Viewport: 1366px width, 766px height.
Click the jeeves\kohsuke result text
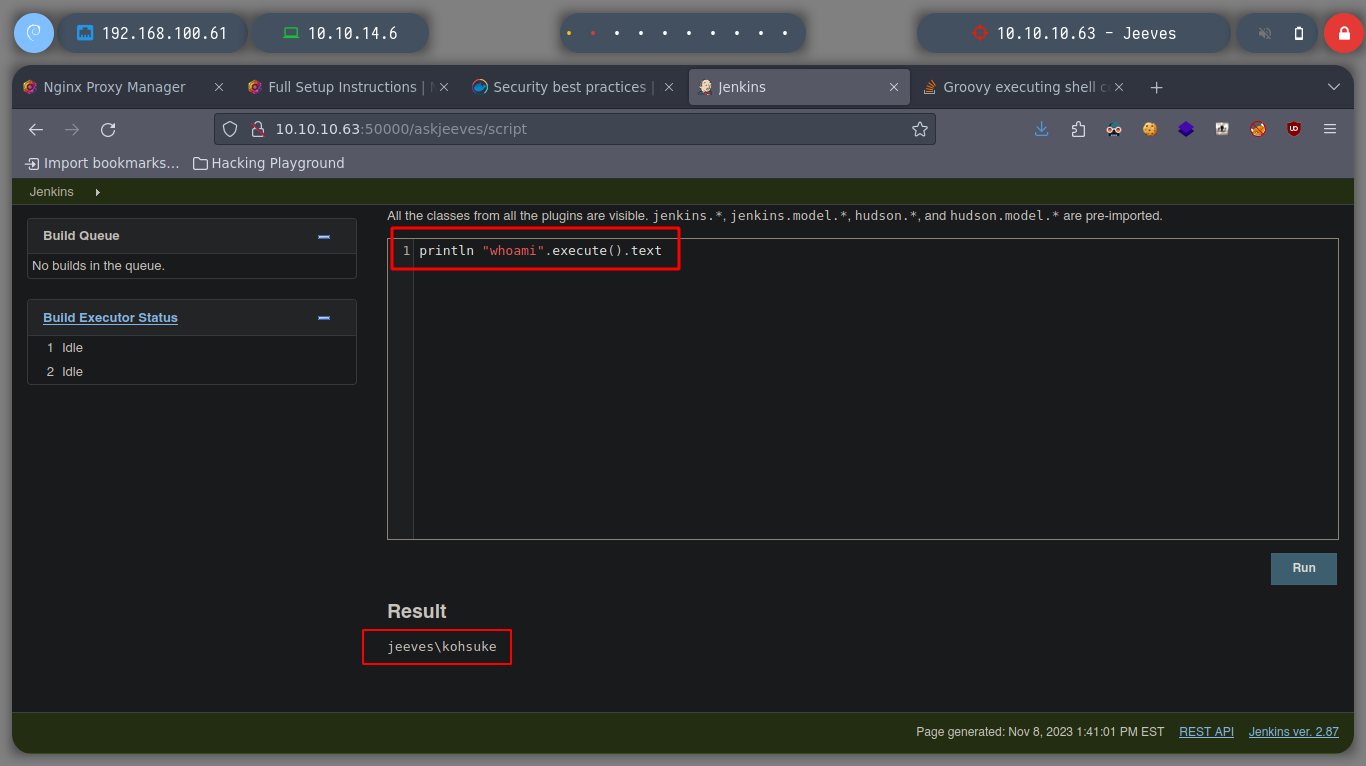point(442,647)
